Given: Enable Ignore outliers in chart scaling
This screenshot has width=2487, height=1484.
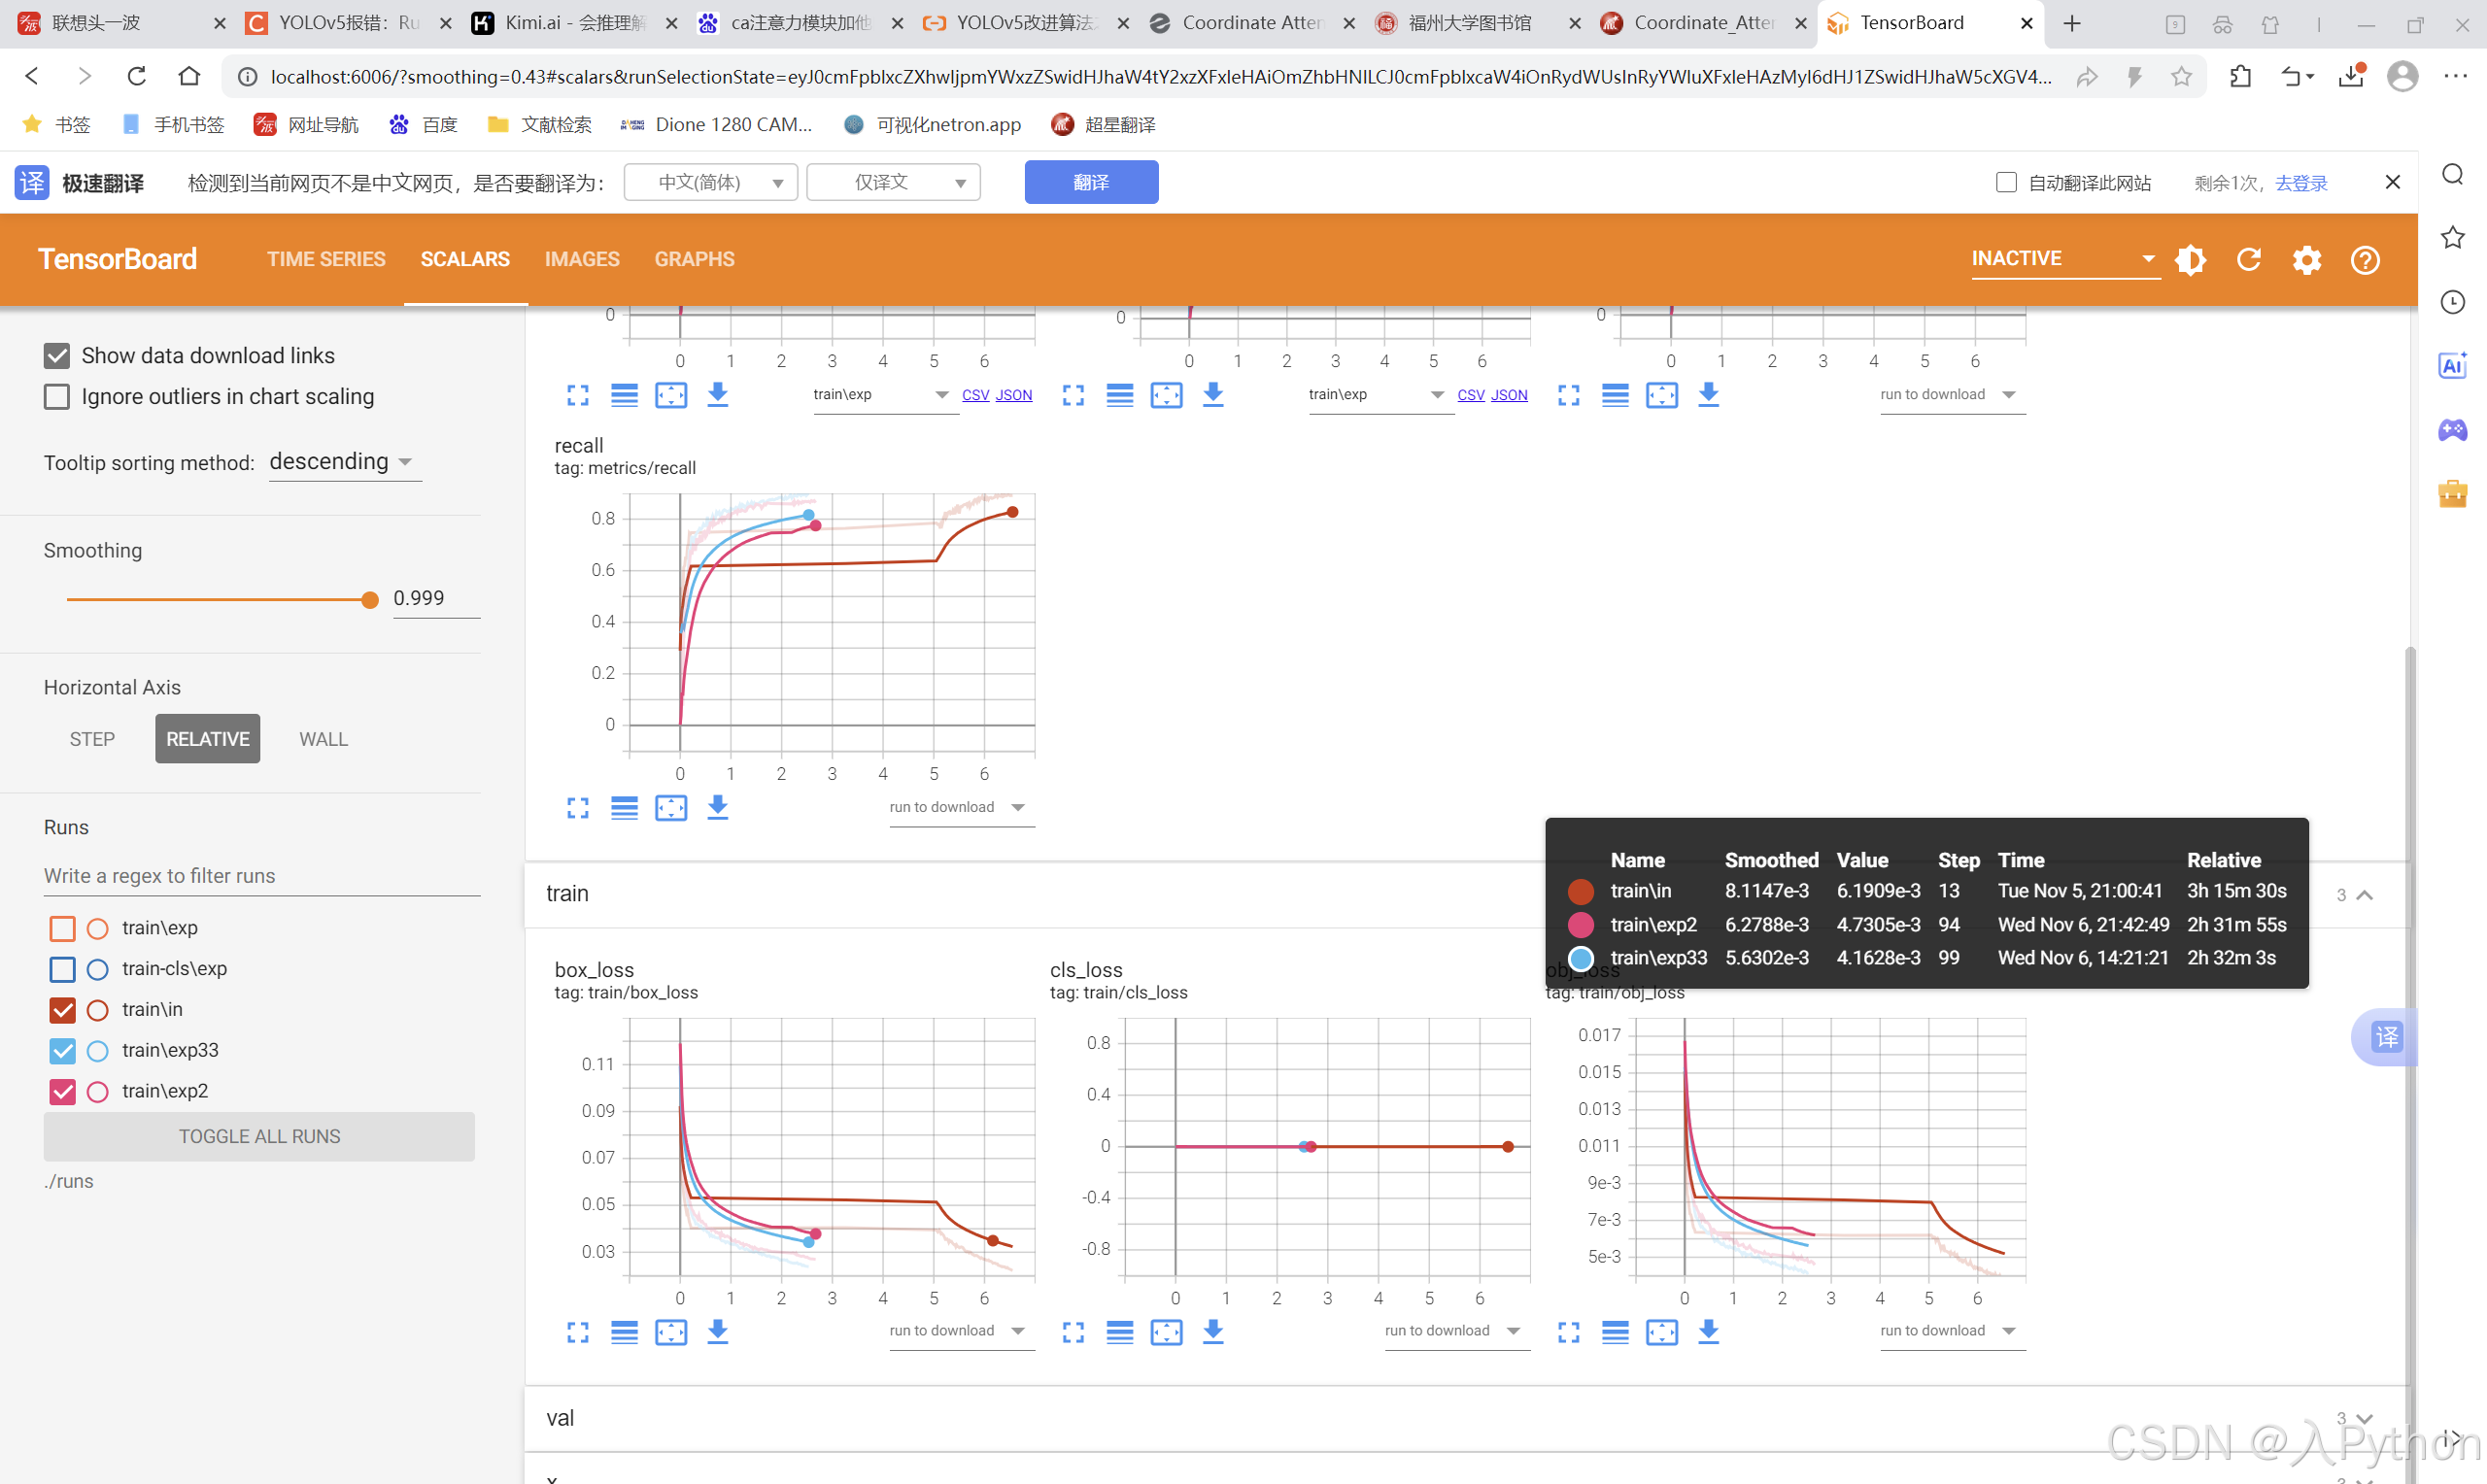Looking at the screenshot, I should point(57,397).
